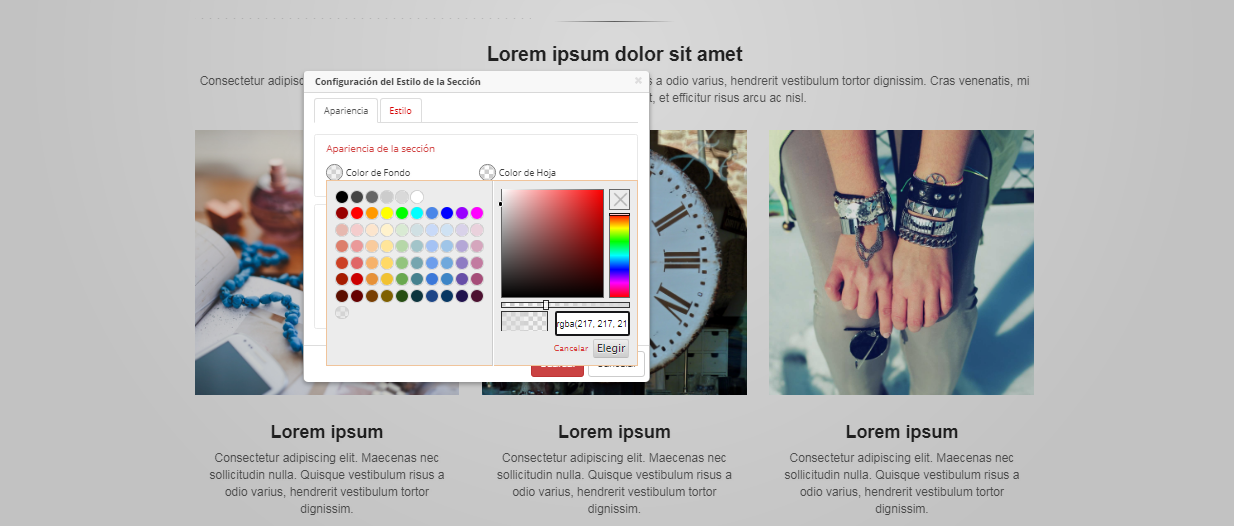This screenshot has height=526, width=1234.
Task: Click the Cancelar link in color picker
Action: coord(571,349)
